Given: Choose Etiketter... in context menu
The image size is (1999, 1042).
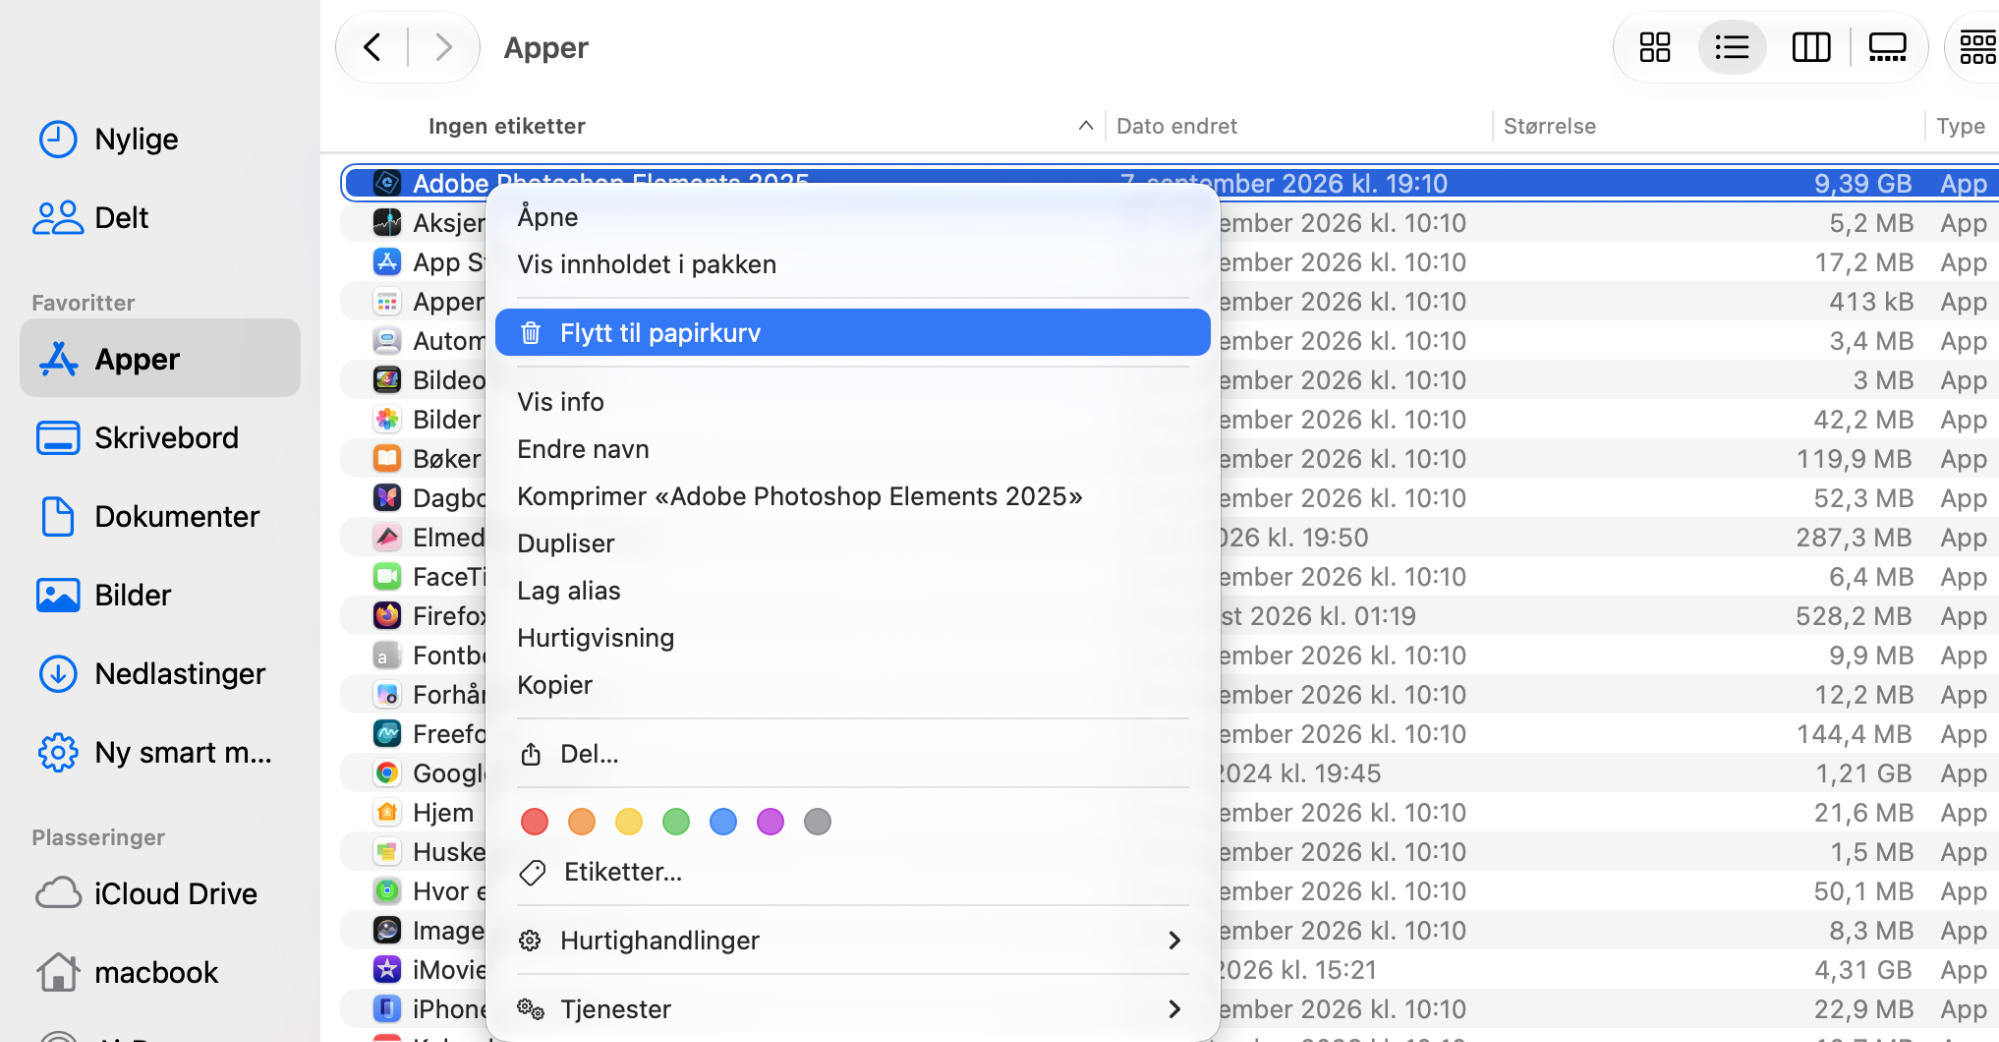Looking at the screenshot, I should (x=853, y=872).
